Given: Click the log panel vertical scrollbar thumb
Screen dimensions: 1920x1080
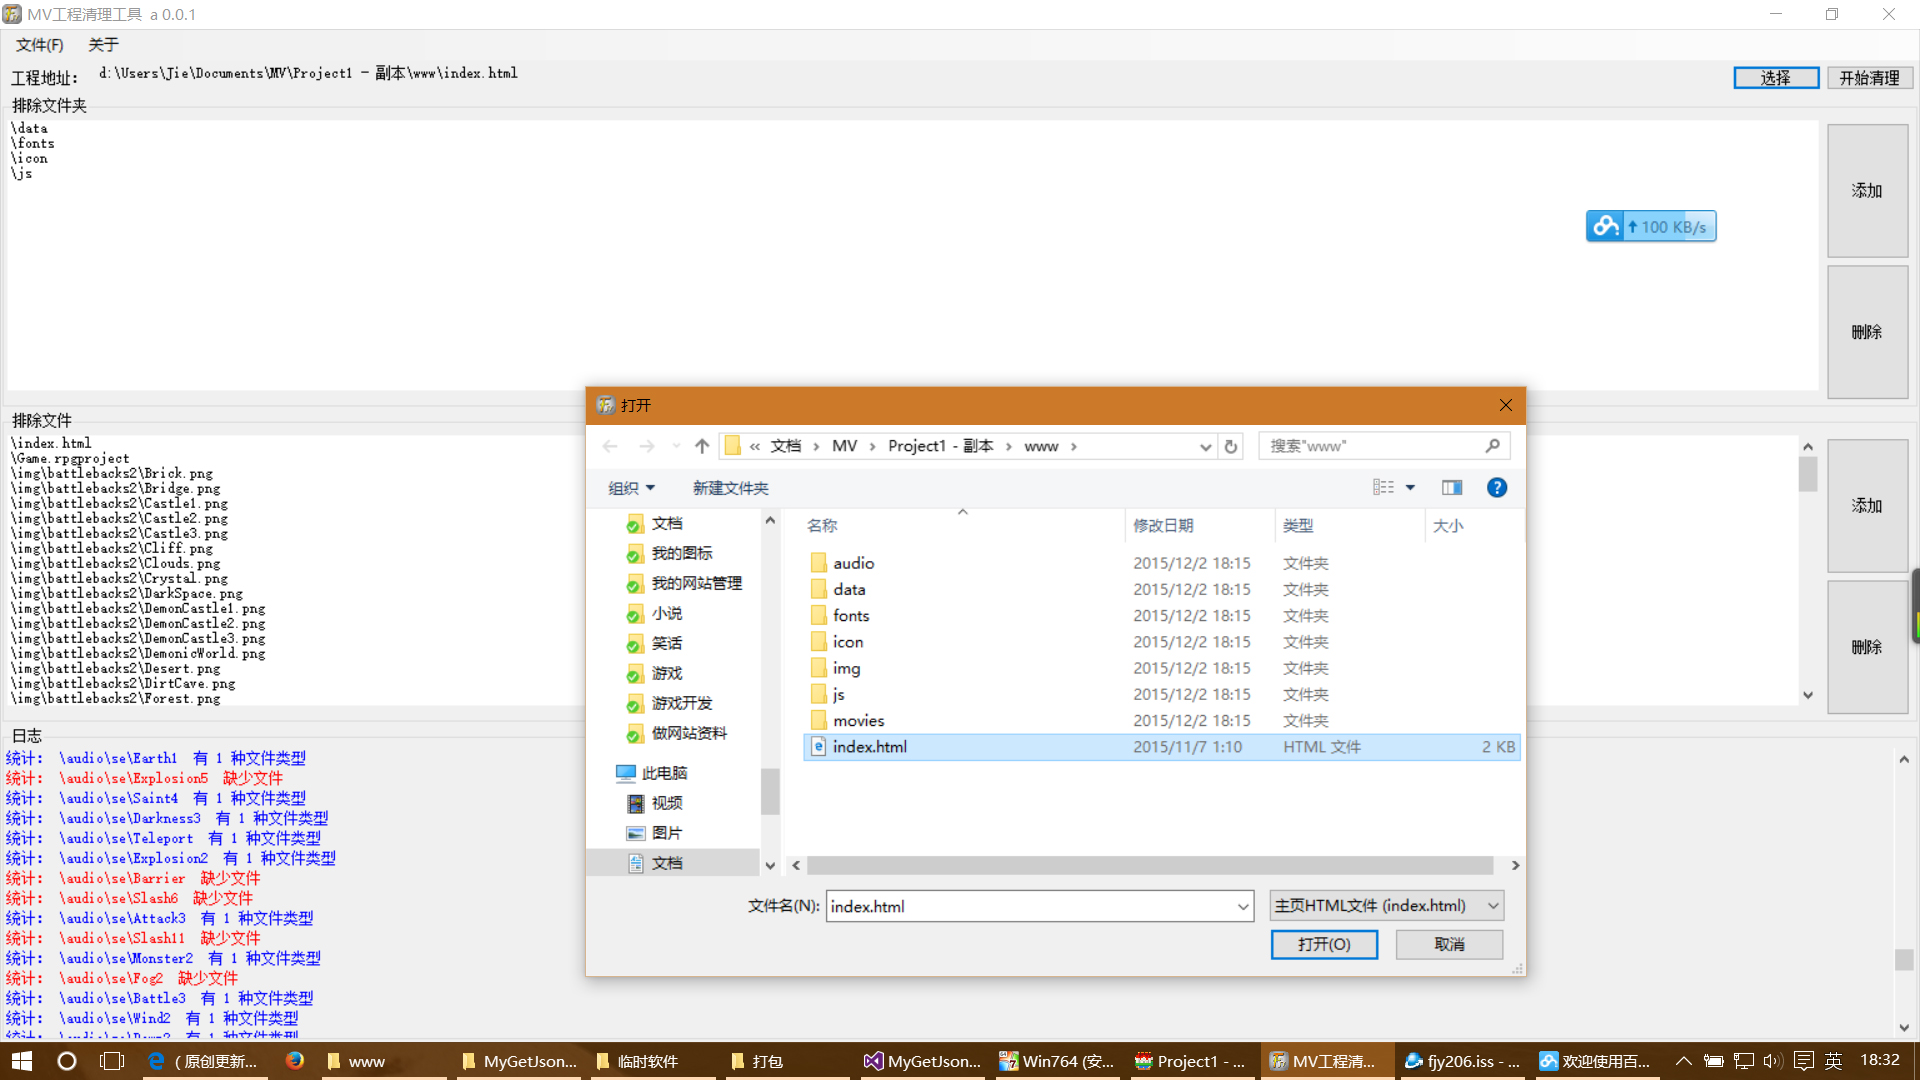Looking at the screenshot, I should click(1904, 960).
